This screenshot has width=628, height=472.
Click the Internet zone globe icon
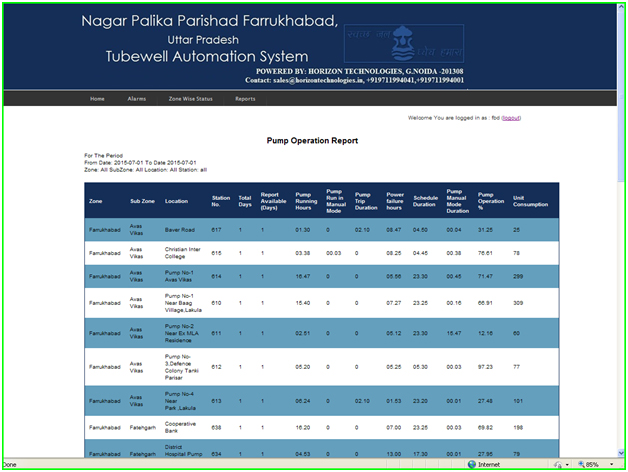(473, 464)
